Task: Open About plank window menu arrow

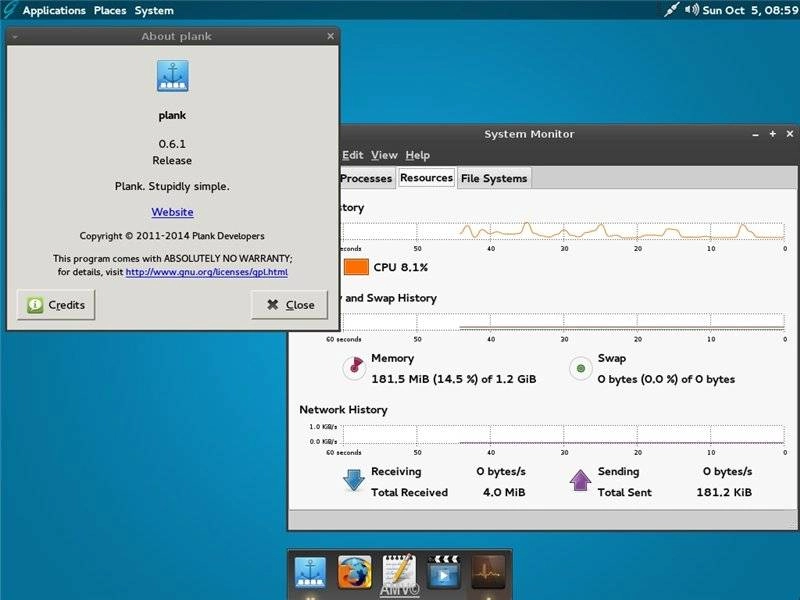Action: click(15, 36)
